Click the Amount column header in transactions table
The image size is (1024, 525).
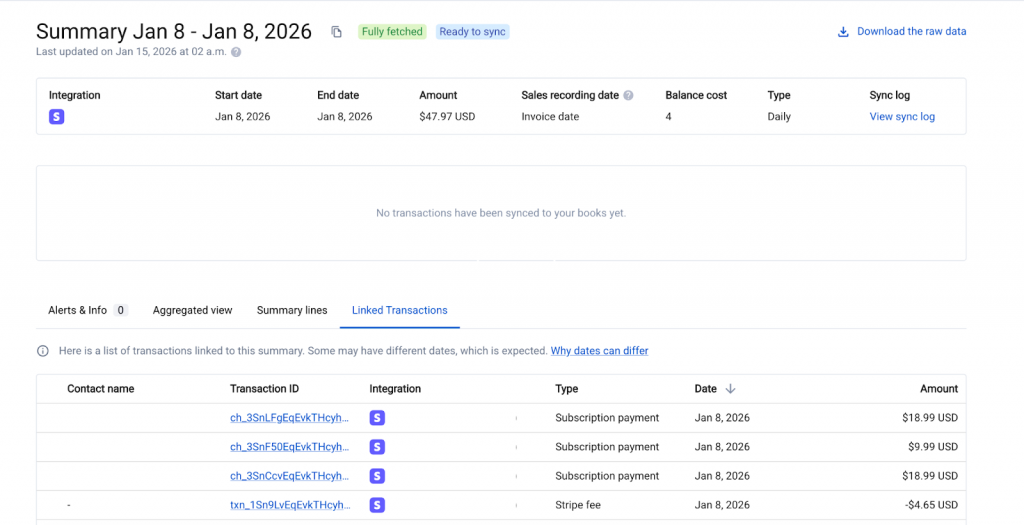click(938, 389)
